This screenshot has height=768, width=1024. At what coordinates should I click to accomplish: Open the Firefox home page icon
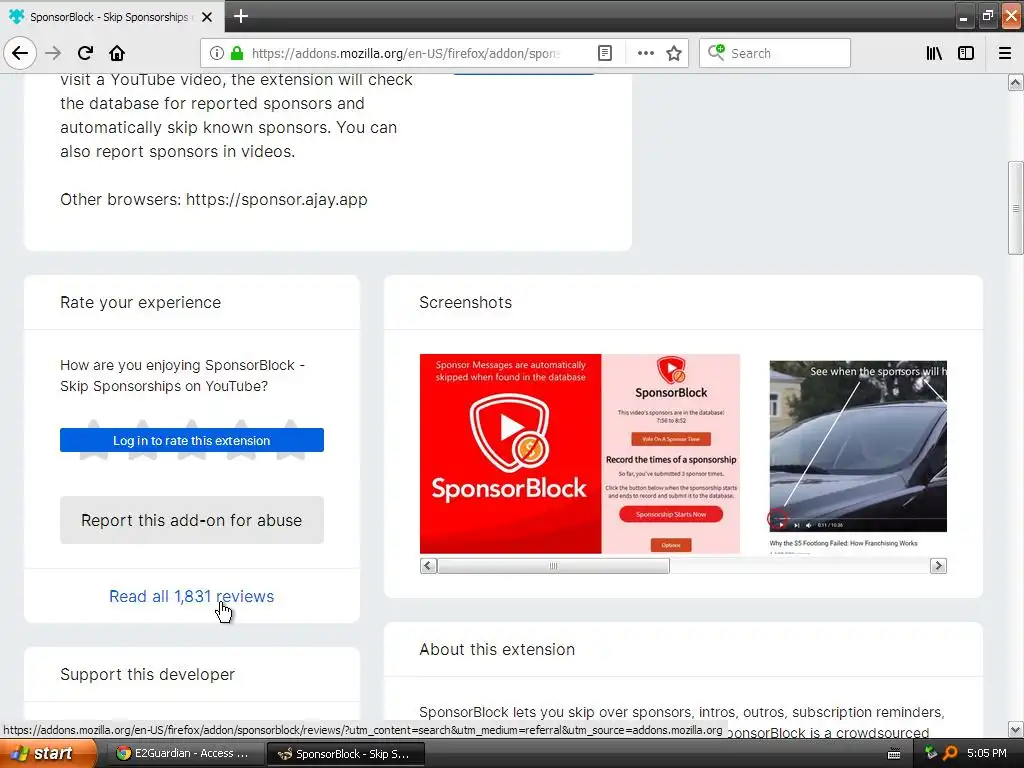[117, 53]
